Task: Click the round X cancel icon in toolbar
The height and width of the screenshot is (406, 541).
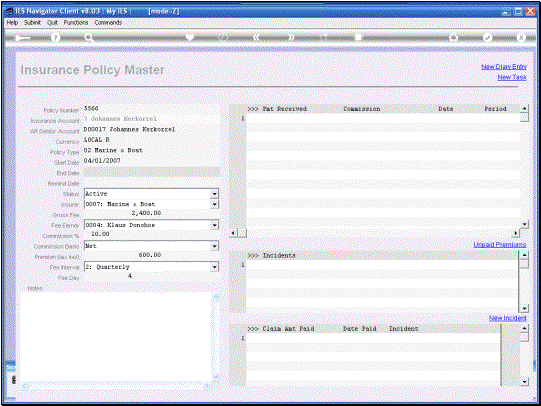Action: click(x=521, y=37)
